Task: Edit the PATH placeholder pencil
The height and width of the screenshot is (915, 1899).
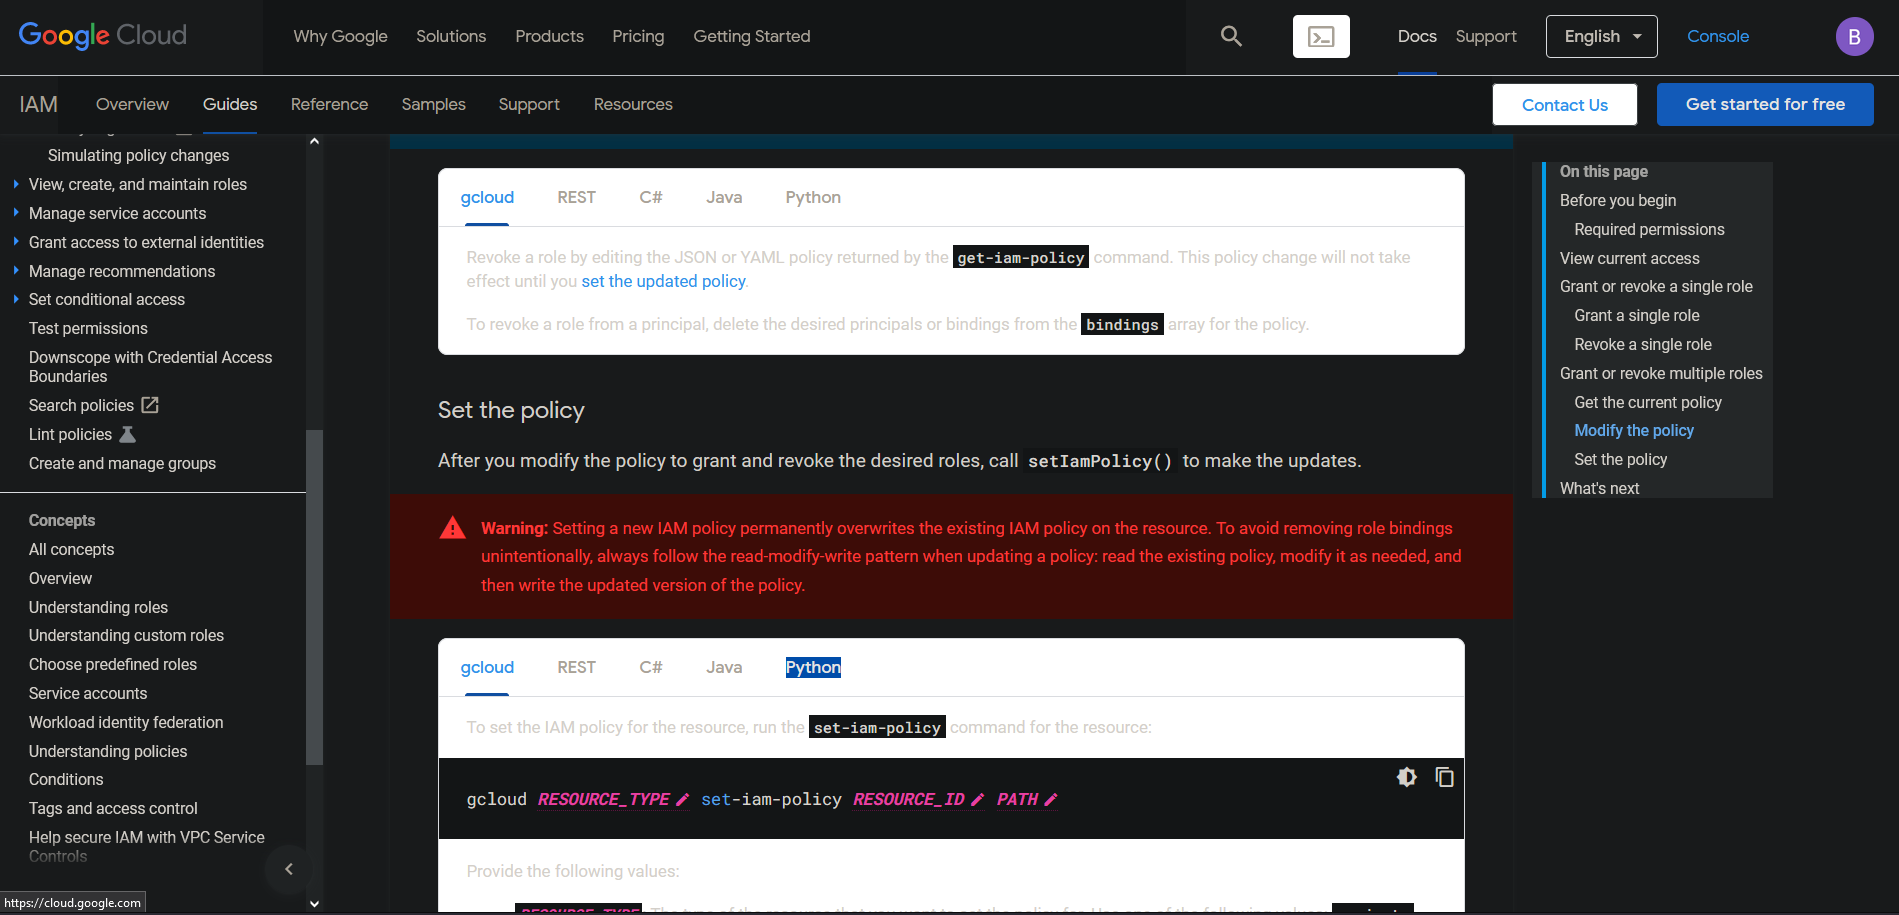Action: (x=1051, y=799)
